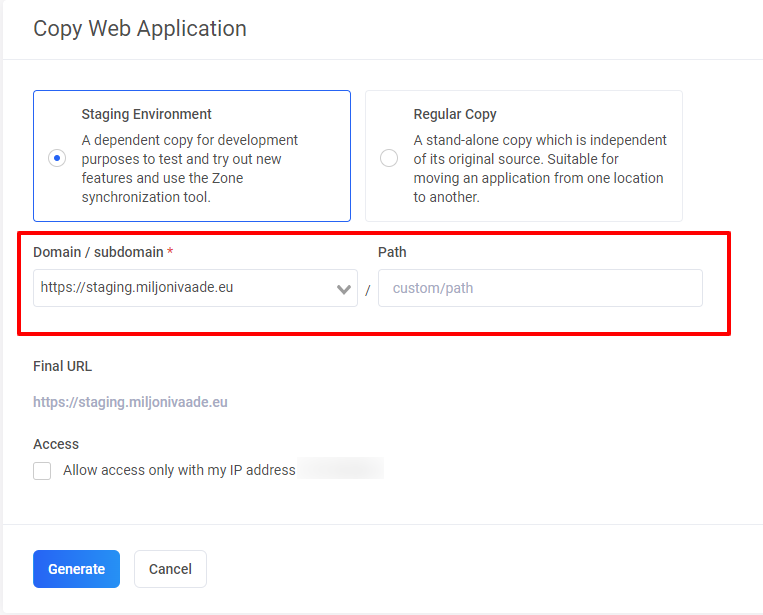Focus the Path input field
The height and width of the screenshot is (615, 763).
click(540, 288)
